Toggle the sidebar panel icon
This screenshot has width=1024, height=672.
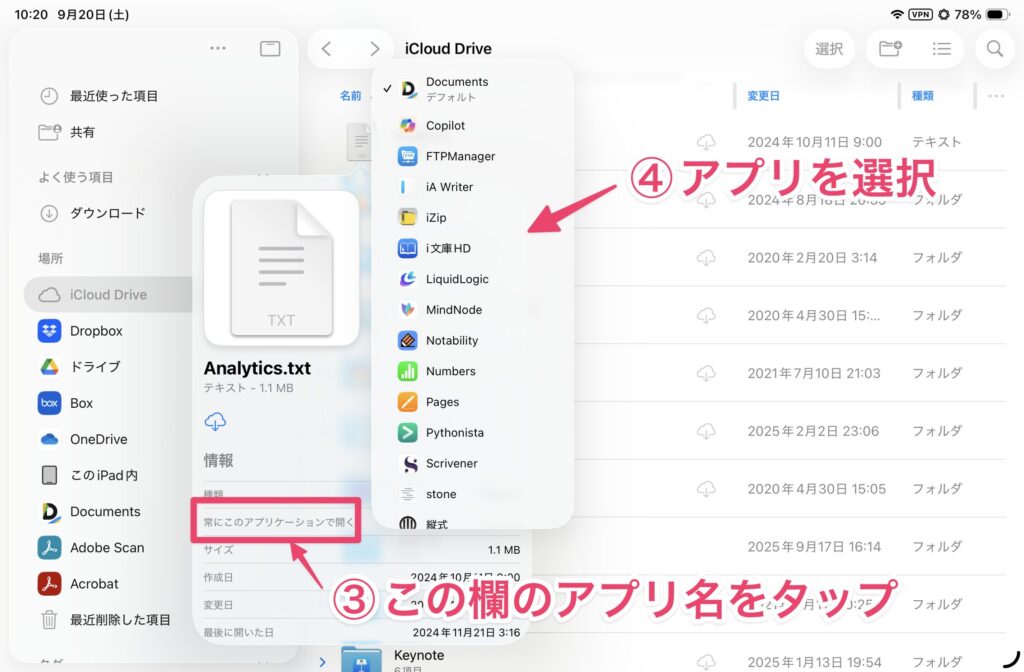[x=270, y=48]
